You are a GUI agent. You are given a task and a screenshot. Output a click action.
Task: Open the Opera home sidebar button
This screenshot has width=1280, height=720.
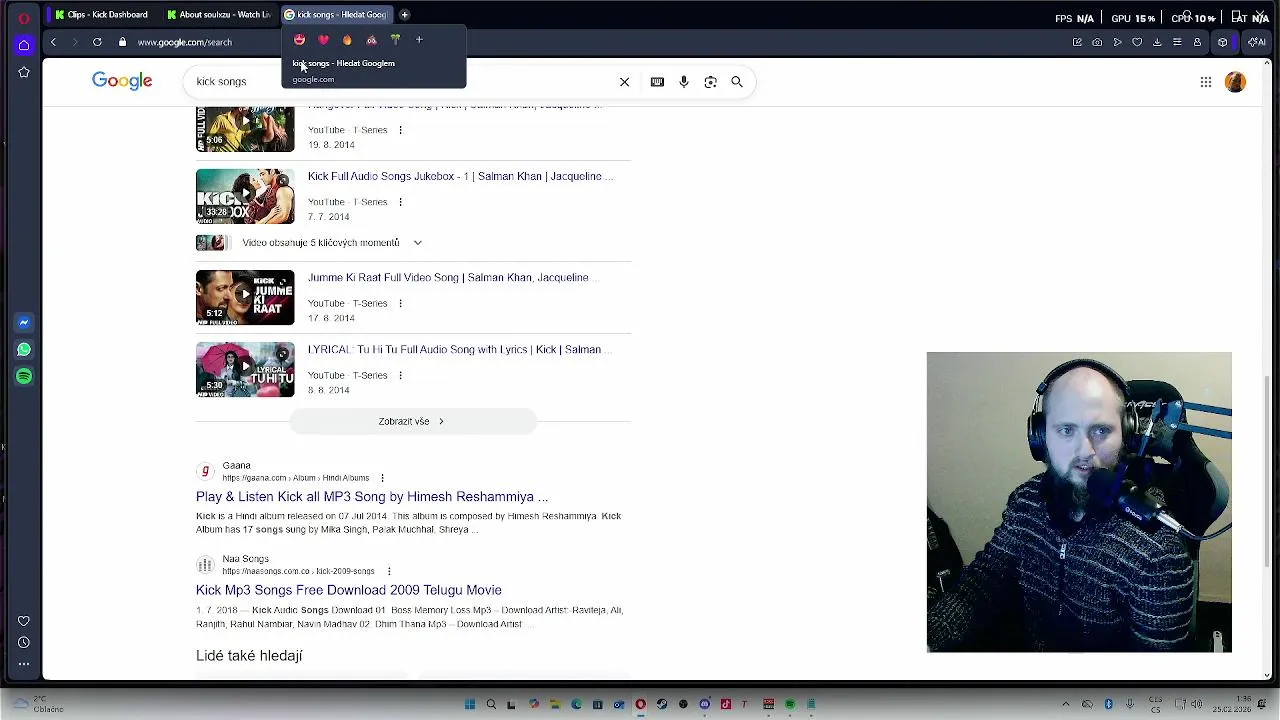[24, 45]
